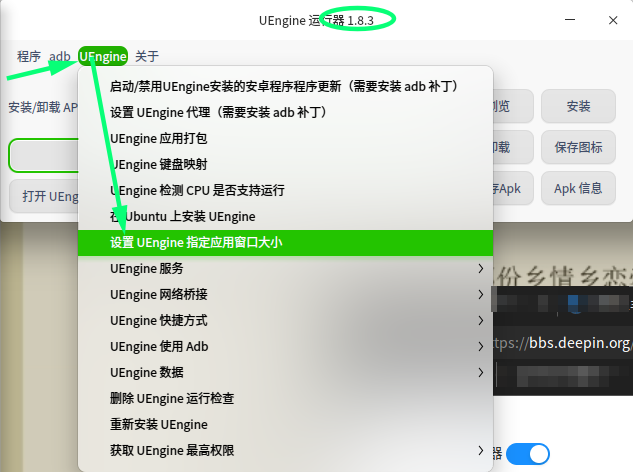Toggle the blue switch at bottom right
633x472 pixels.
pyautogui.click(x=528, y=454)
